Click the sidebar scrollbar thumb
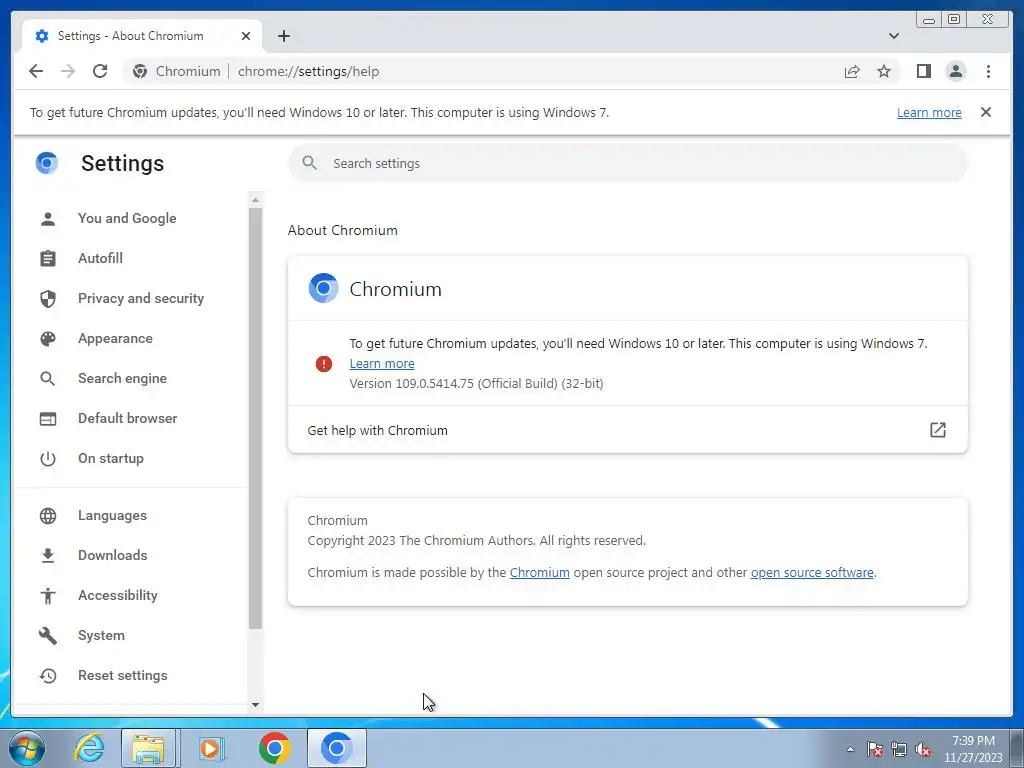 click(255, 418)
